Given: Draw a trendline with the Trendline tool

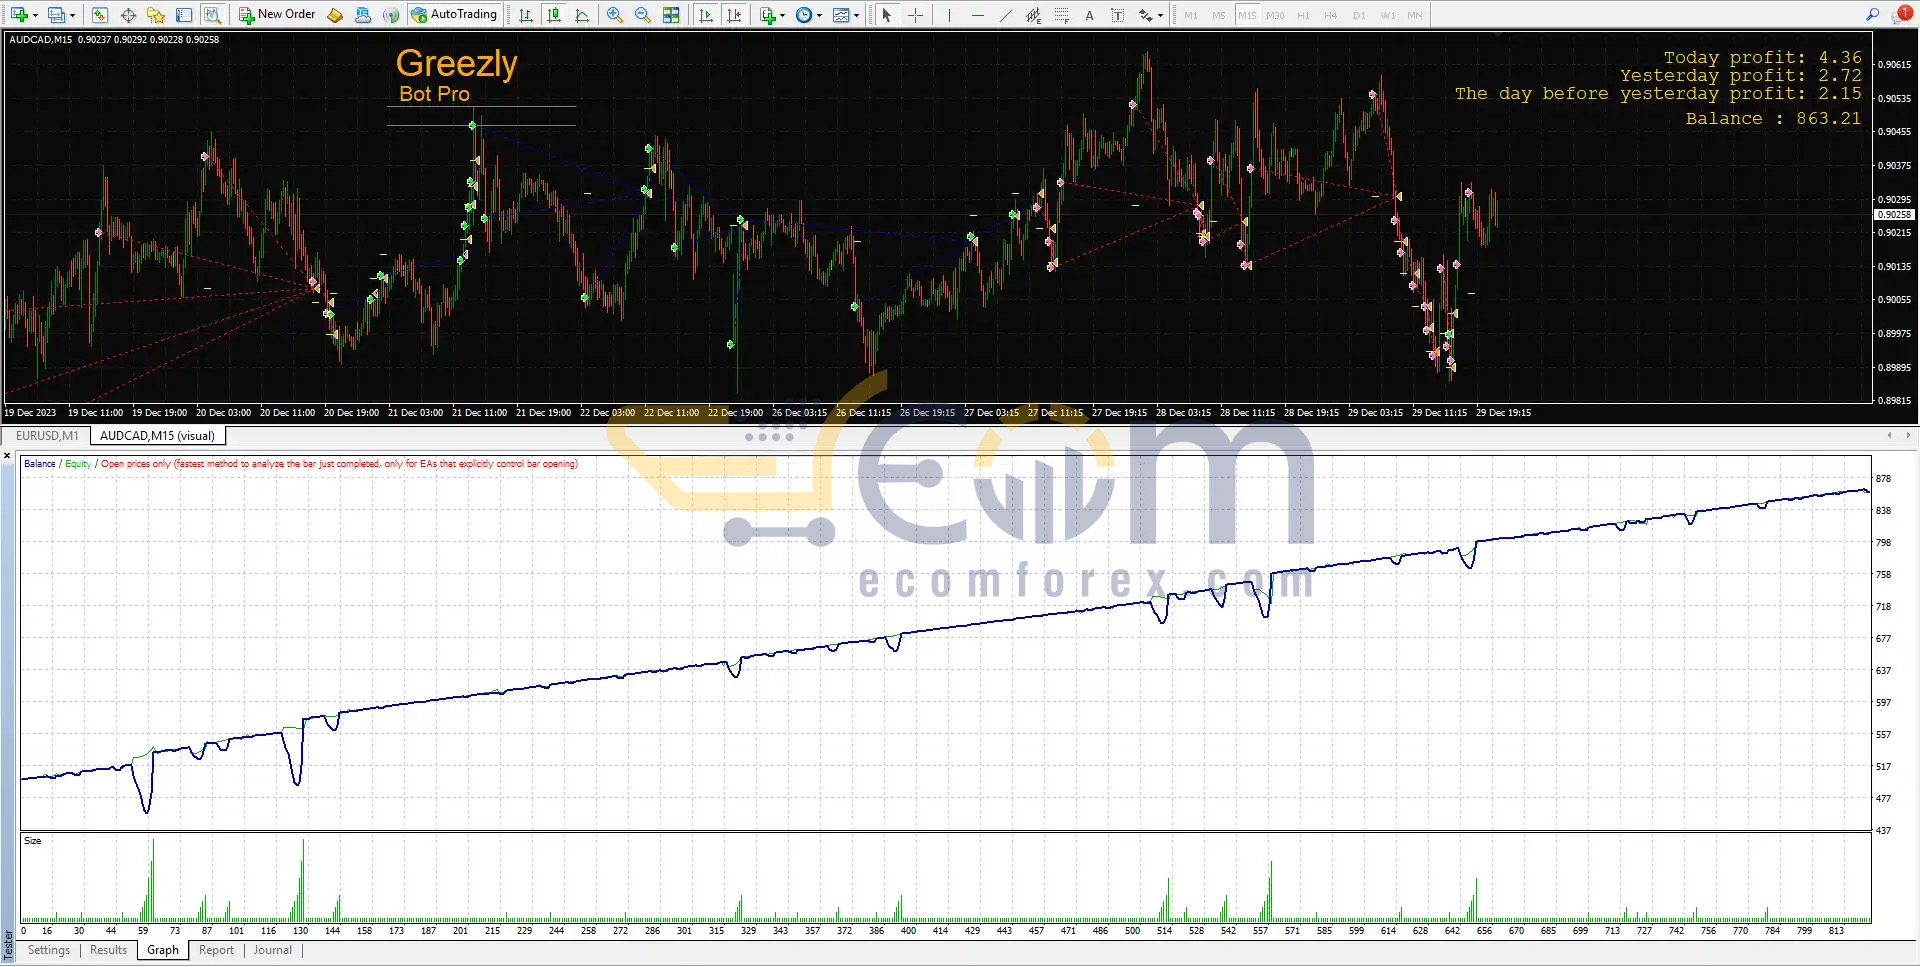Looking at the screenshot, I should click(x=1006, y=15).
